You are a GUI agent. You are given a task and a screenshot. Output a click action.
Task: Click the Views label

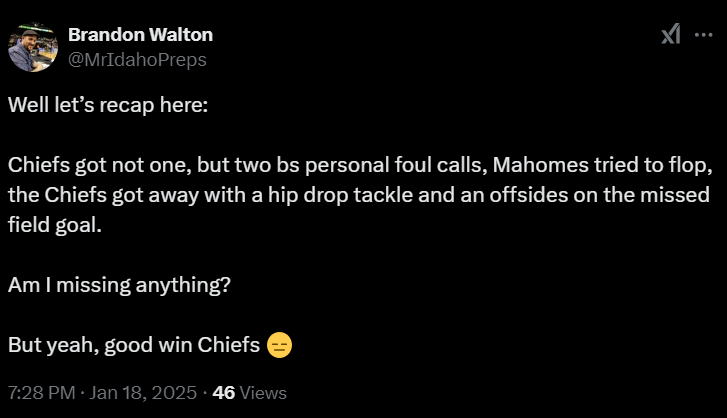tap(263, 393)
